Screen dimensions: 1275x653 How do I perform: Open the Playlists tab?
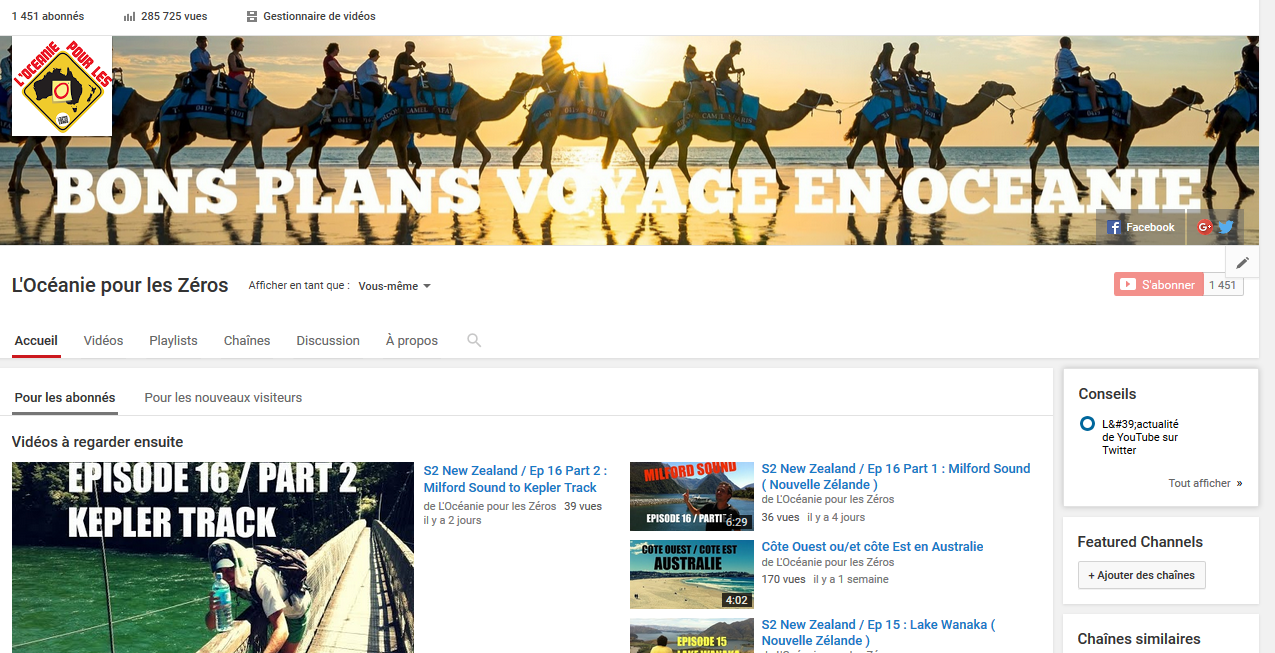[173, 341]
